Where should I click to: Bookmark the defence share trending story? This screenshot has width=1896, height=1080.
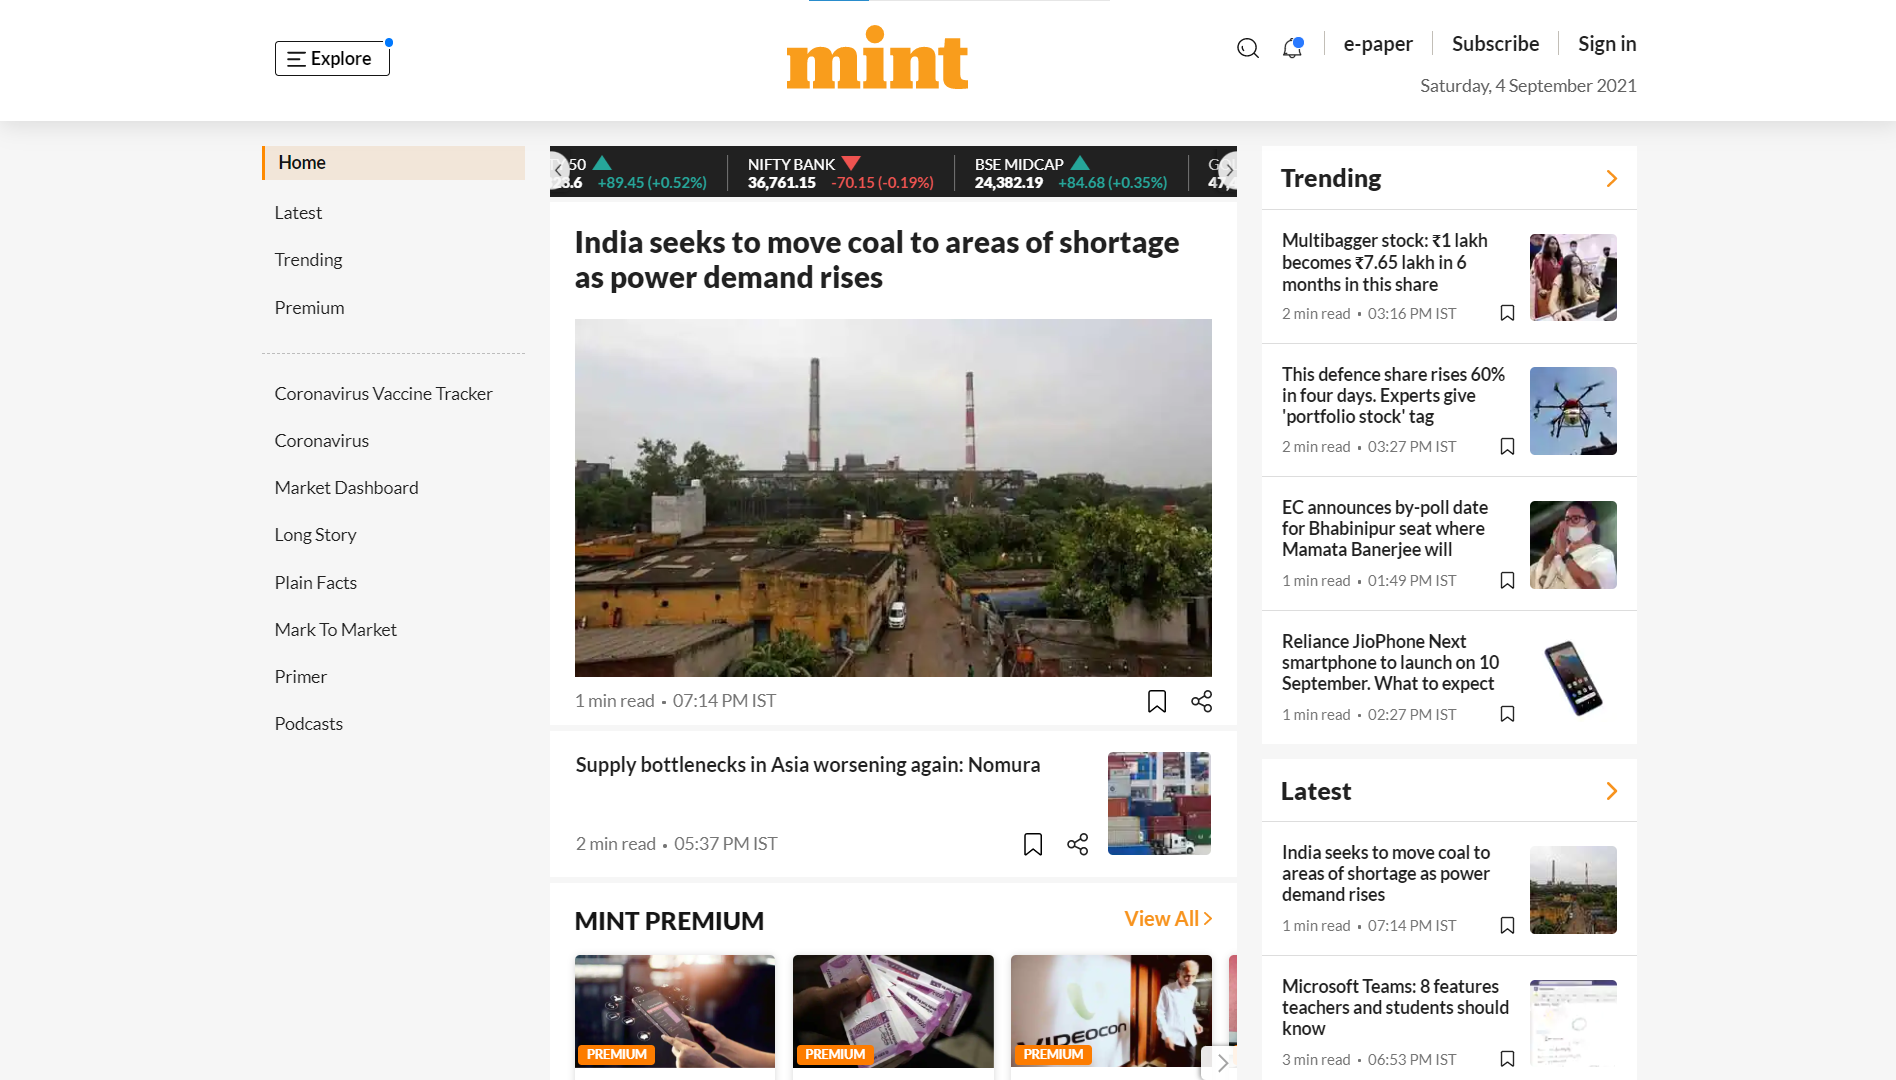1507,446
